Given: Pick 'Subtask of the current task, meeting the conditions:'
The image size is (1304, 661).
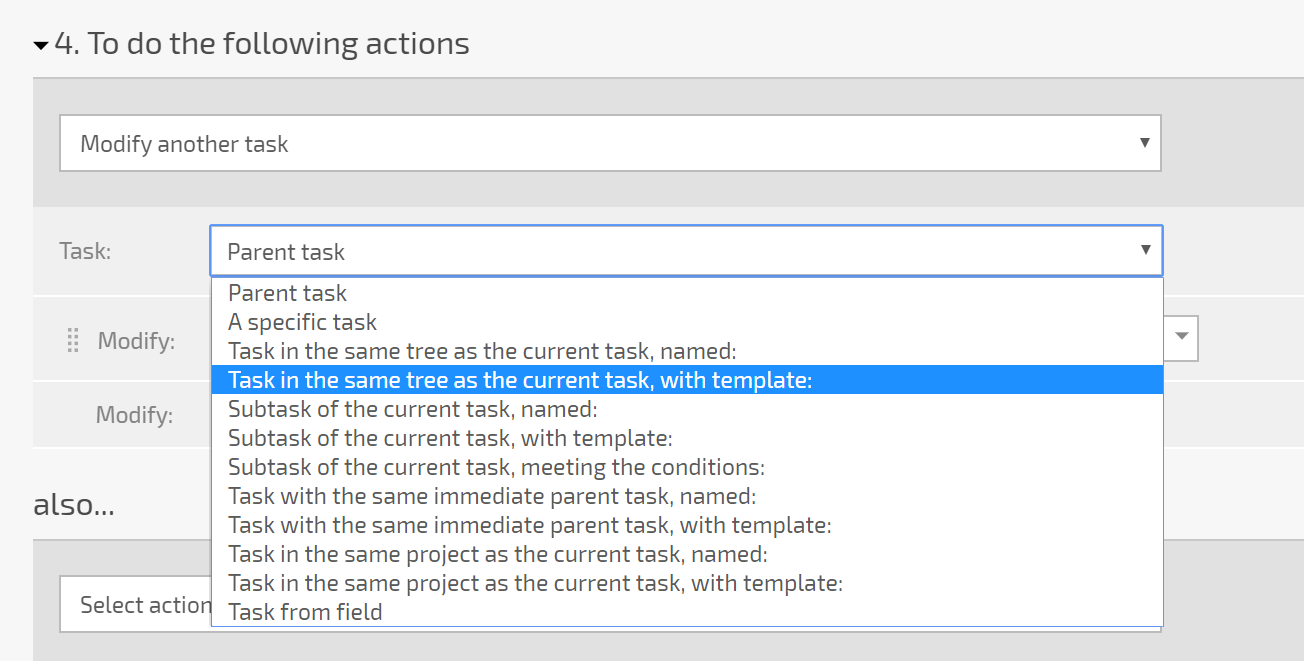Looking at the screenshot, I should pyautogui.click(x=687, y=467).
